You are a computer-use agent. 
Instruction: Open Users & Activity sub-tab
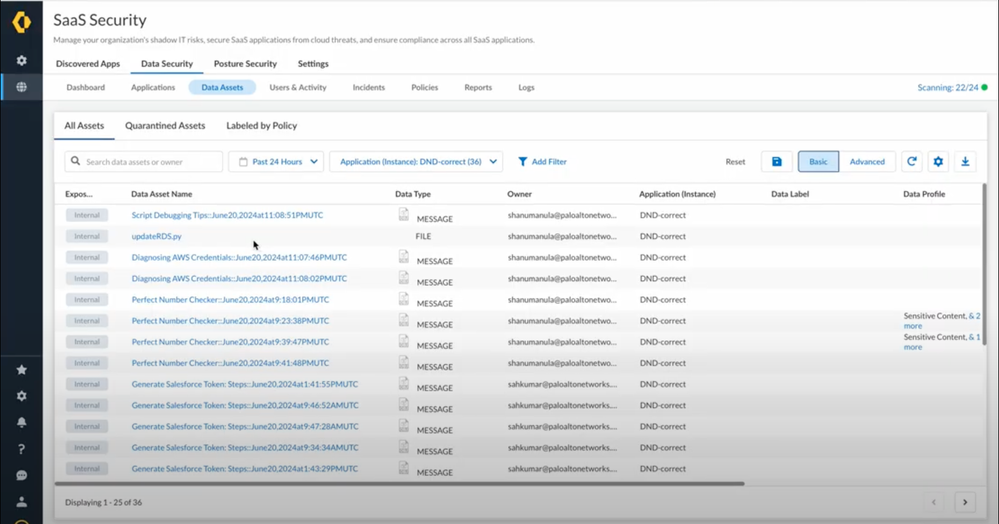click(x=298, y=87)
